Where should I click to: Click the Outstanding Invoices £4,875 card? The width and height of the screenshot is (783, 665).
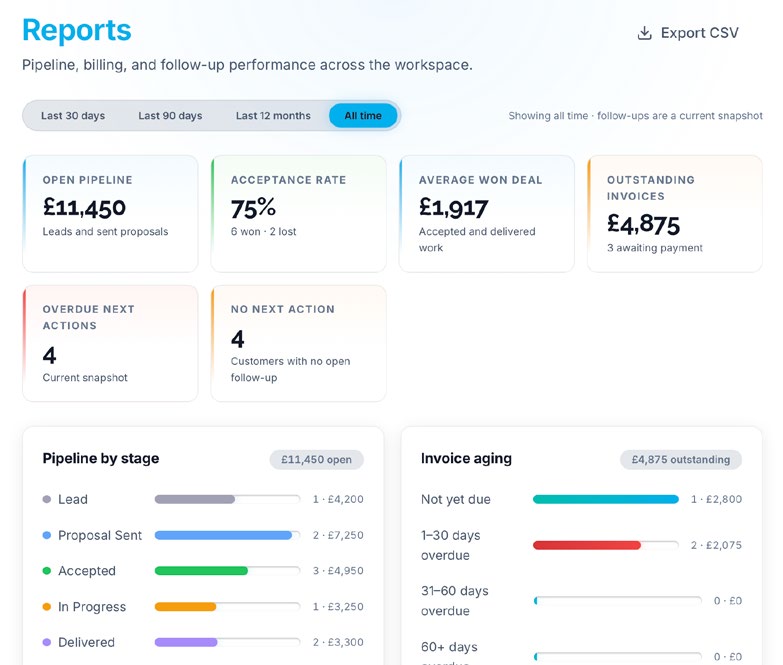click(675, 214)
